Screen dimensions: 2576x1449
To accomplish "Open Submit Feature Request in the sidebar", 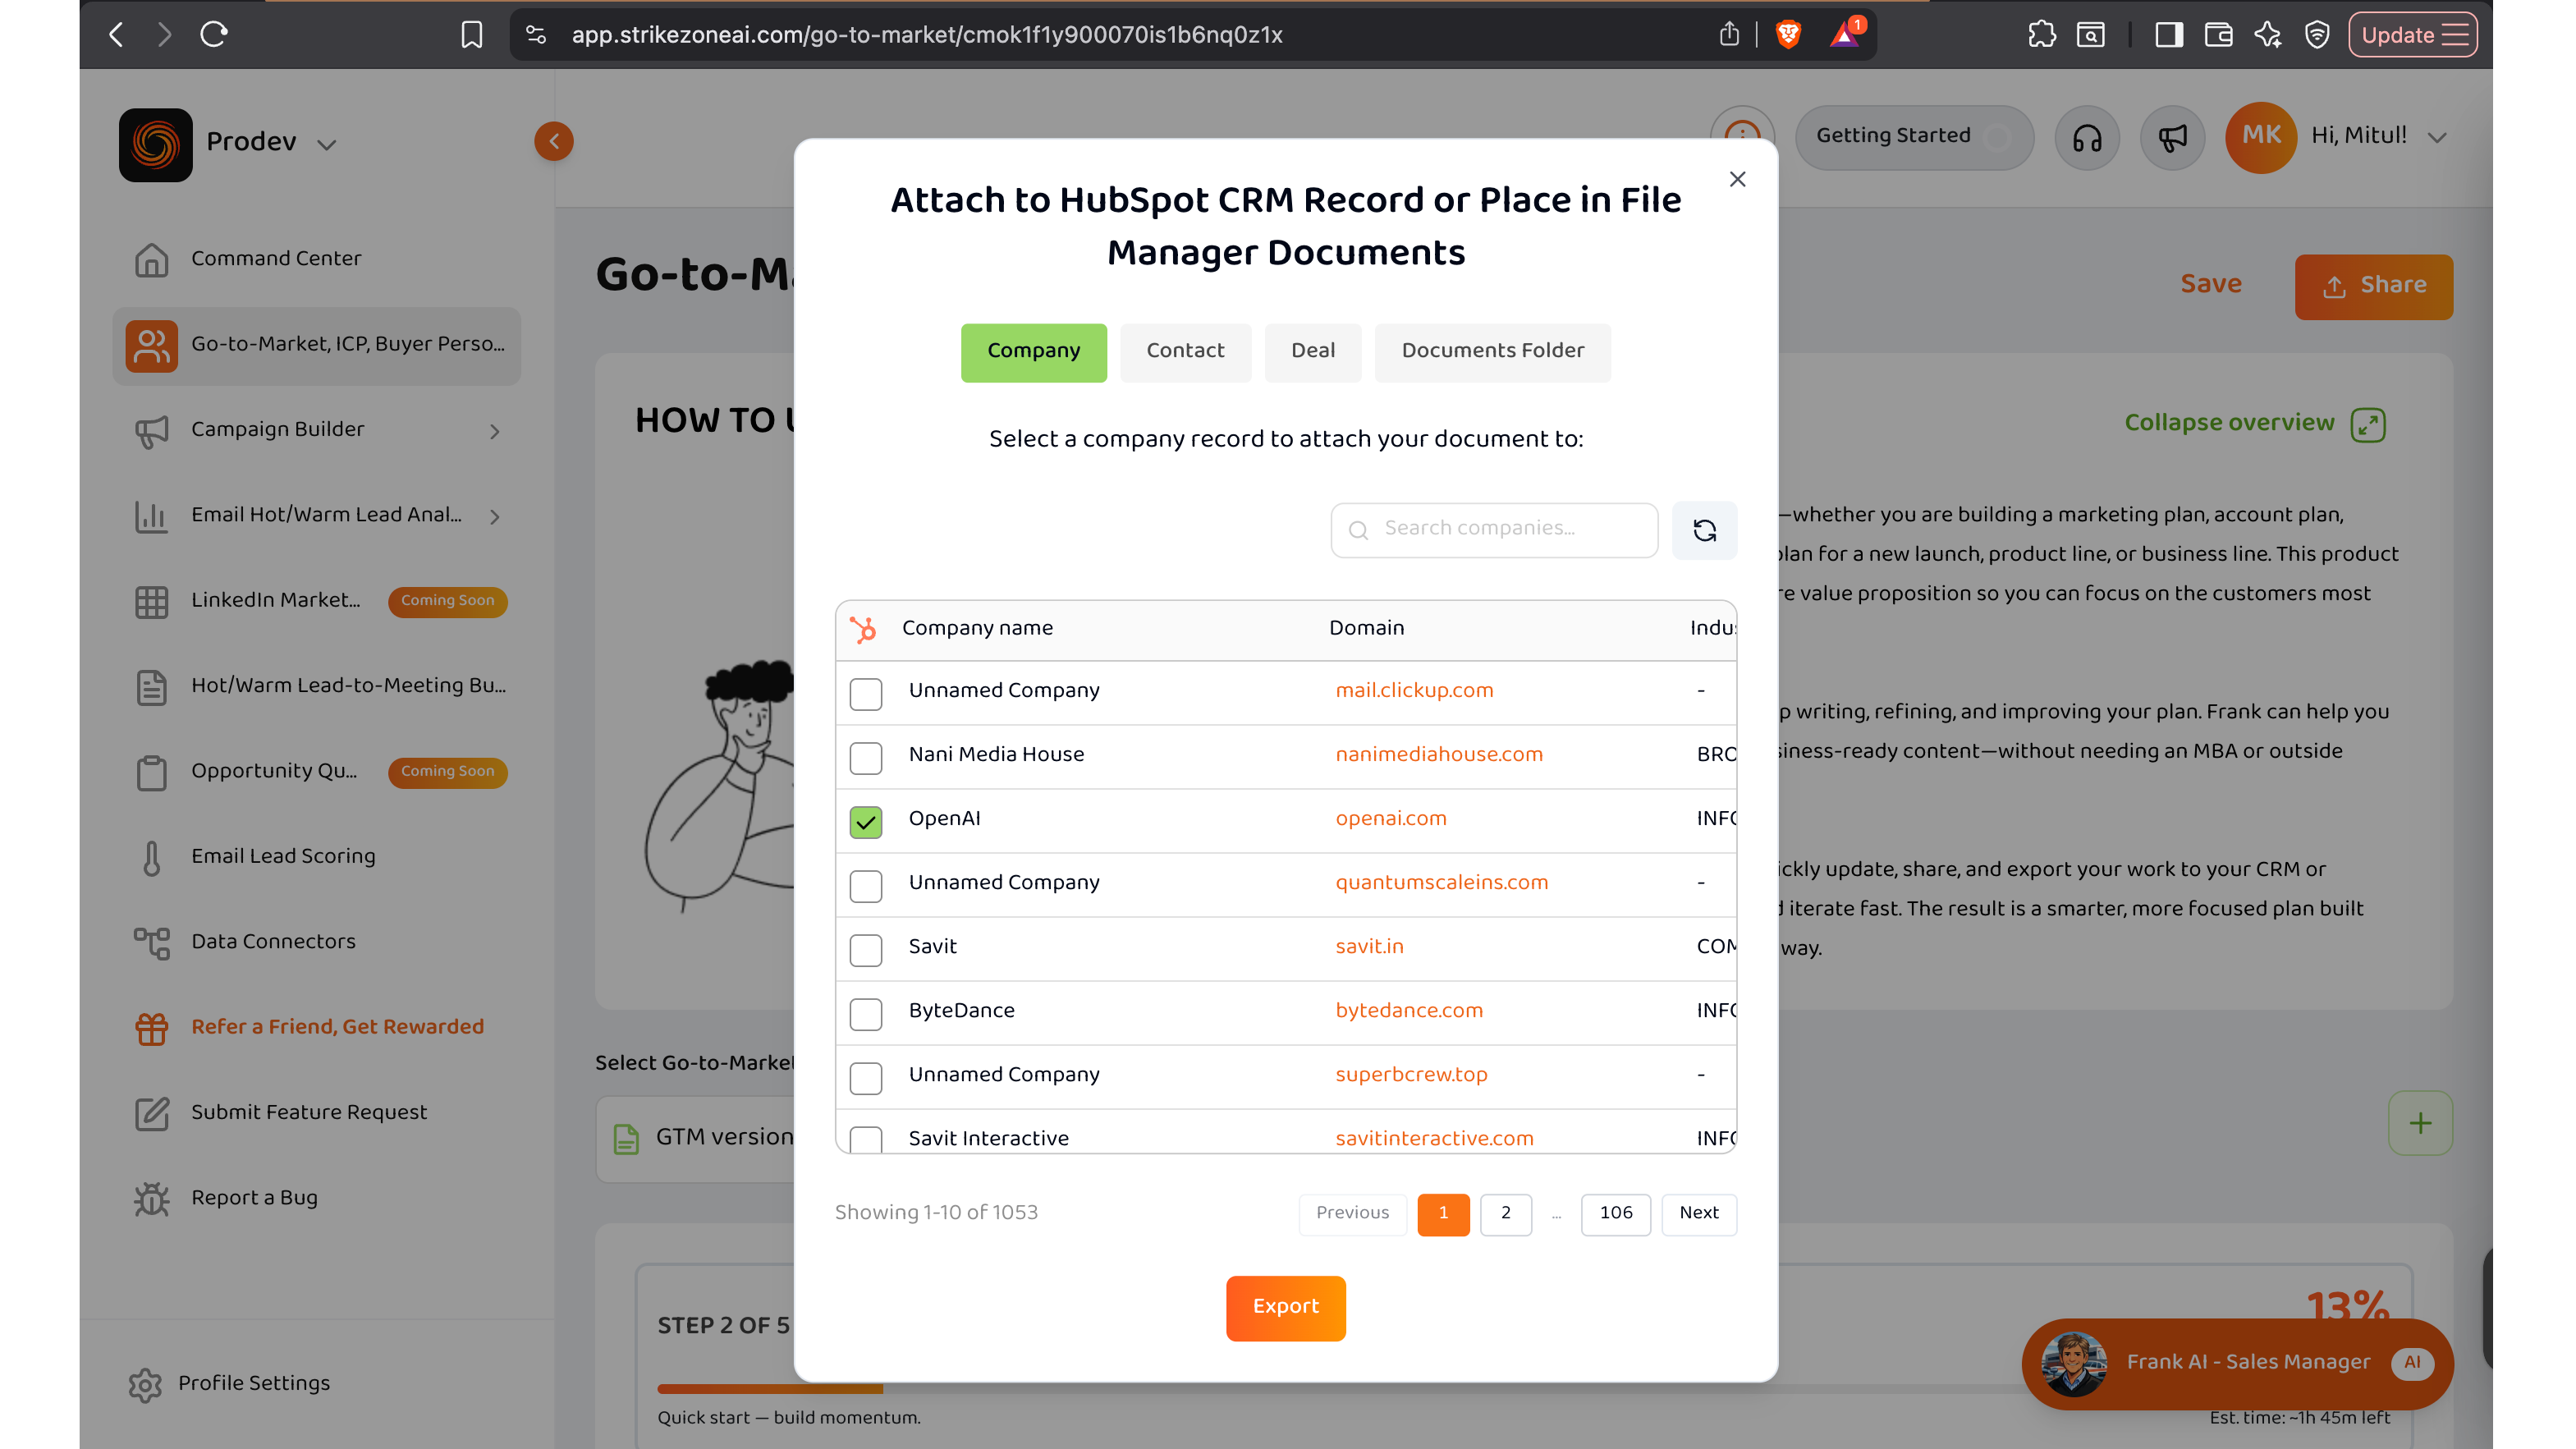I will coord(316,1113).
